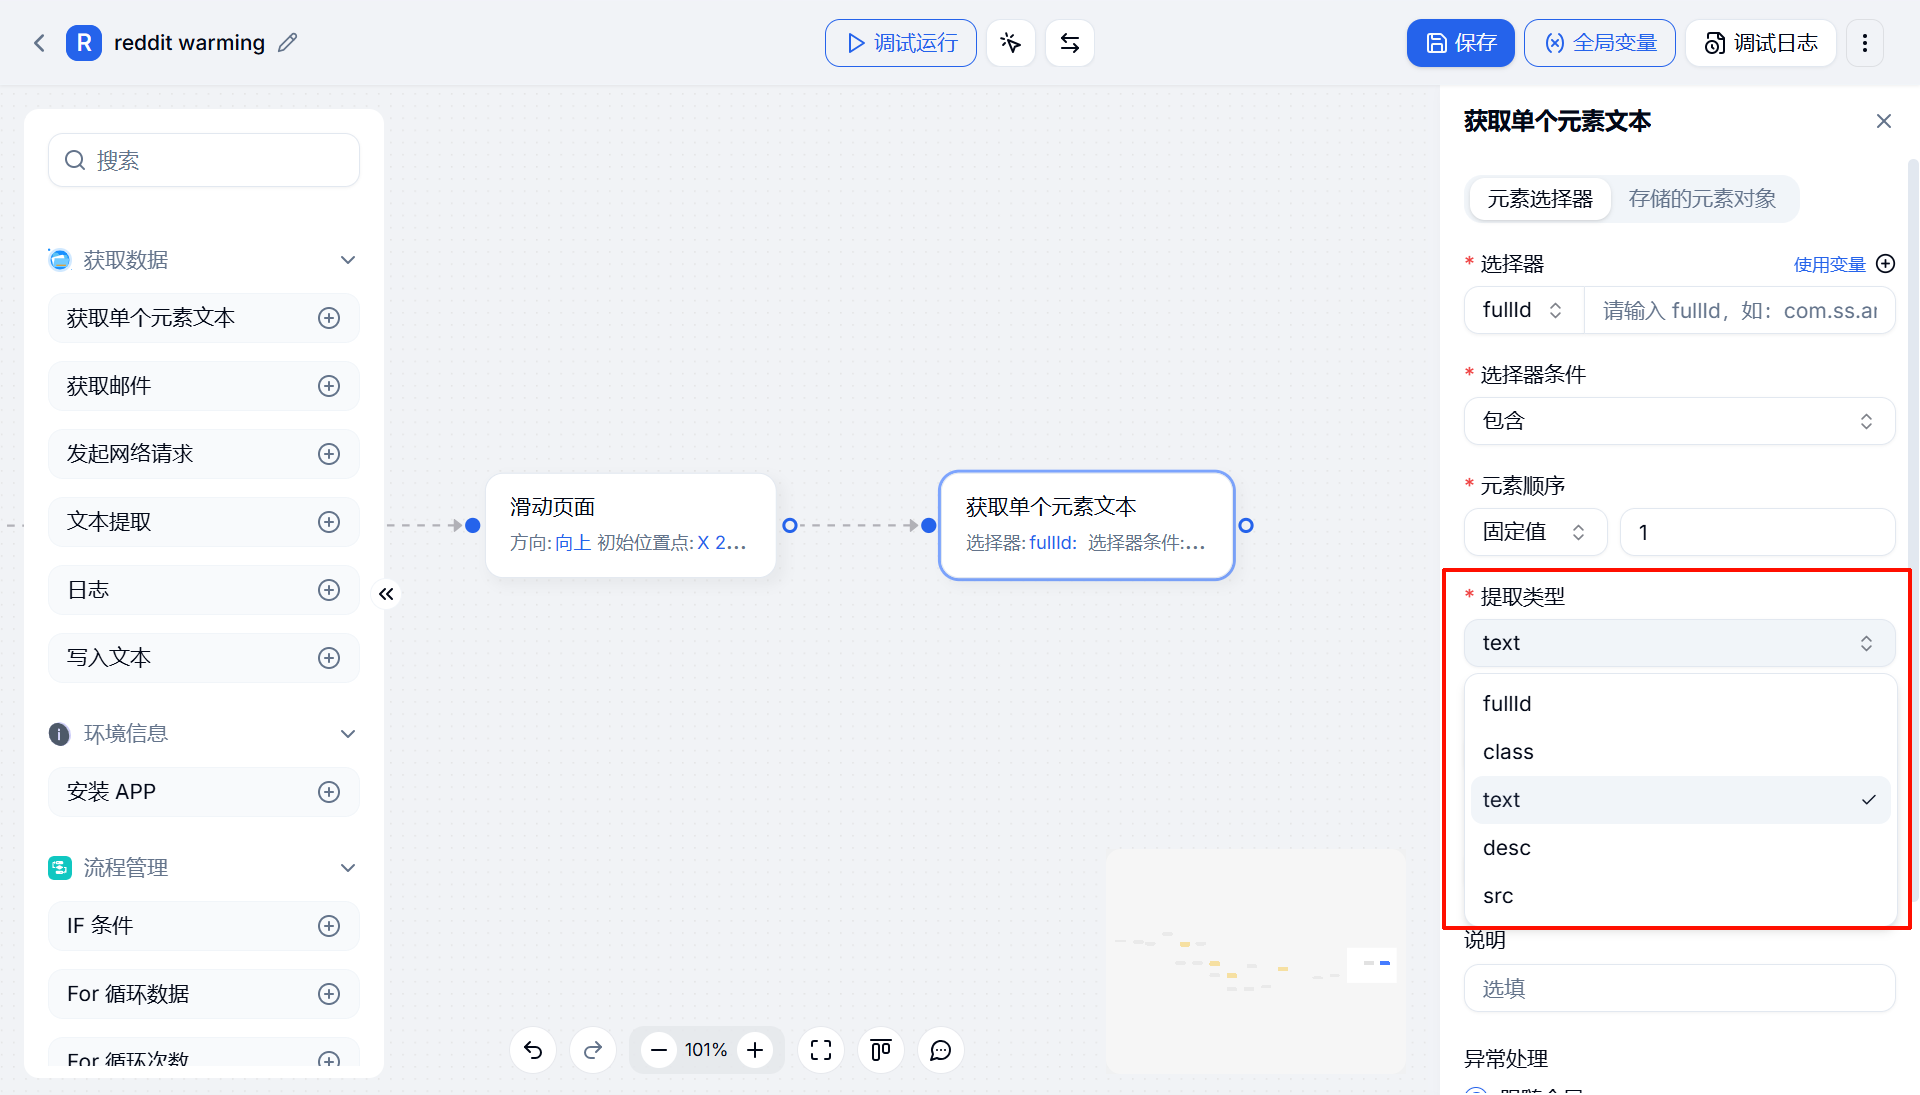Click the 获取邮件 list item label
Viewport: 1920px width, 1095px height.
coord(109,386)
